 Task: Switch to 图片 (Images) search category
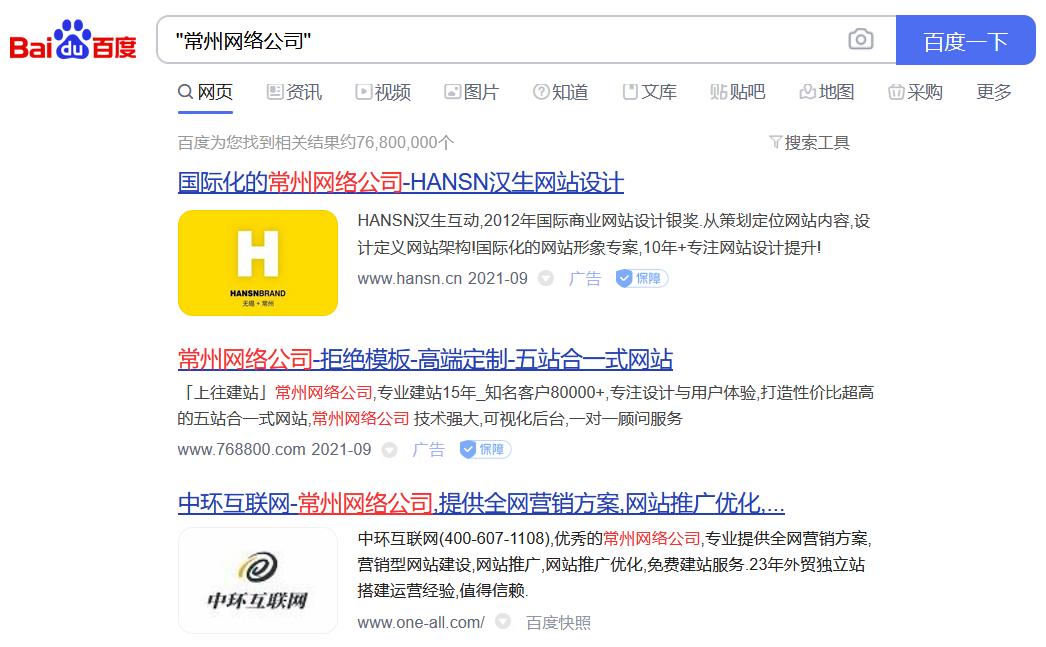[x=471, y=91]
